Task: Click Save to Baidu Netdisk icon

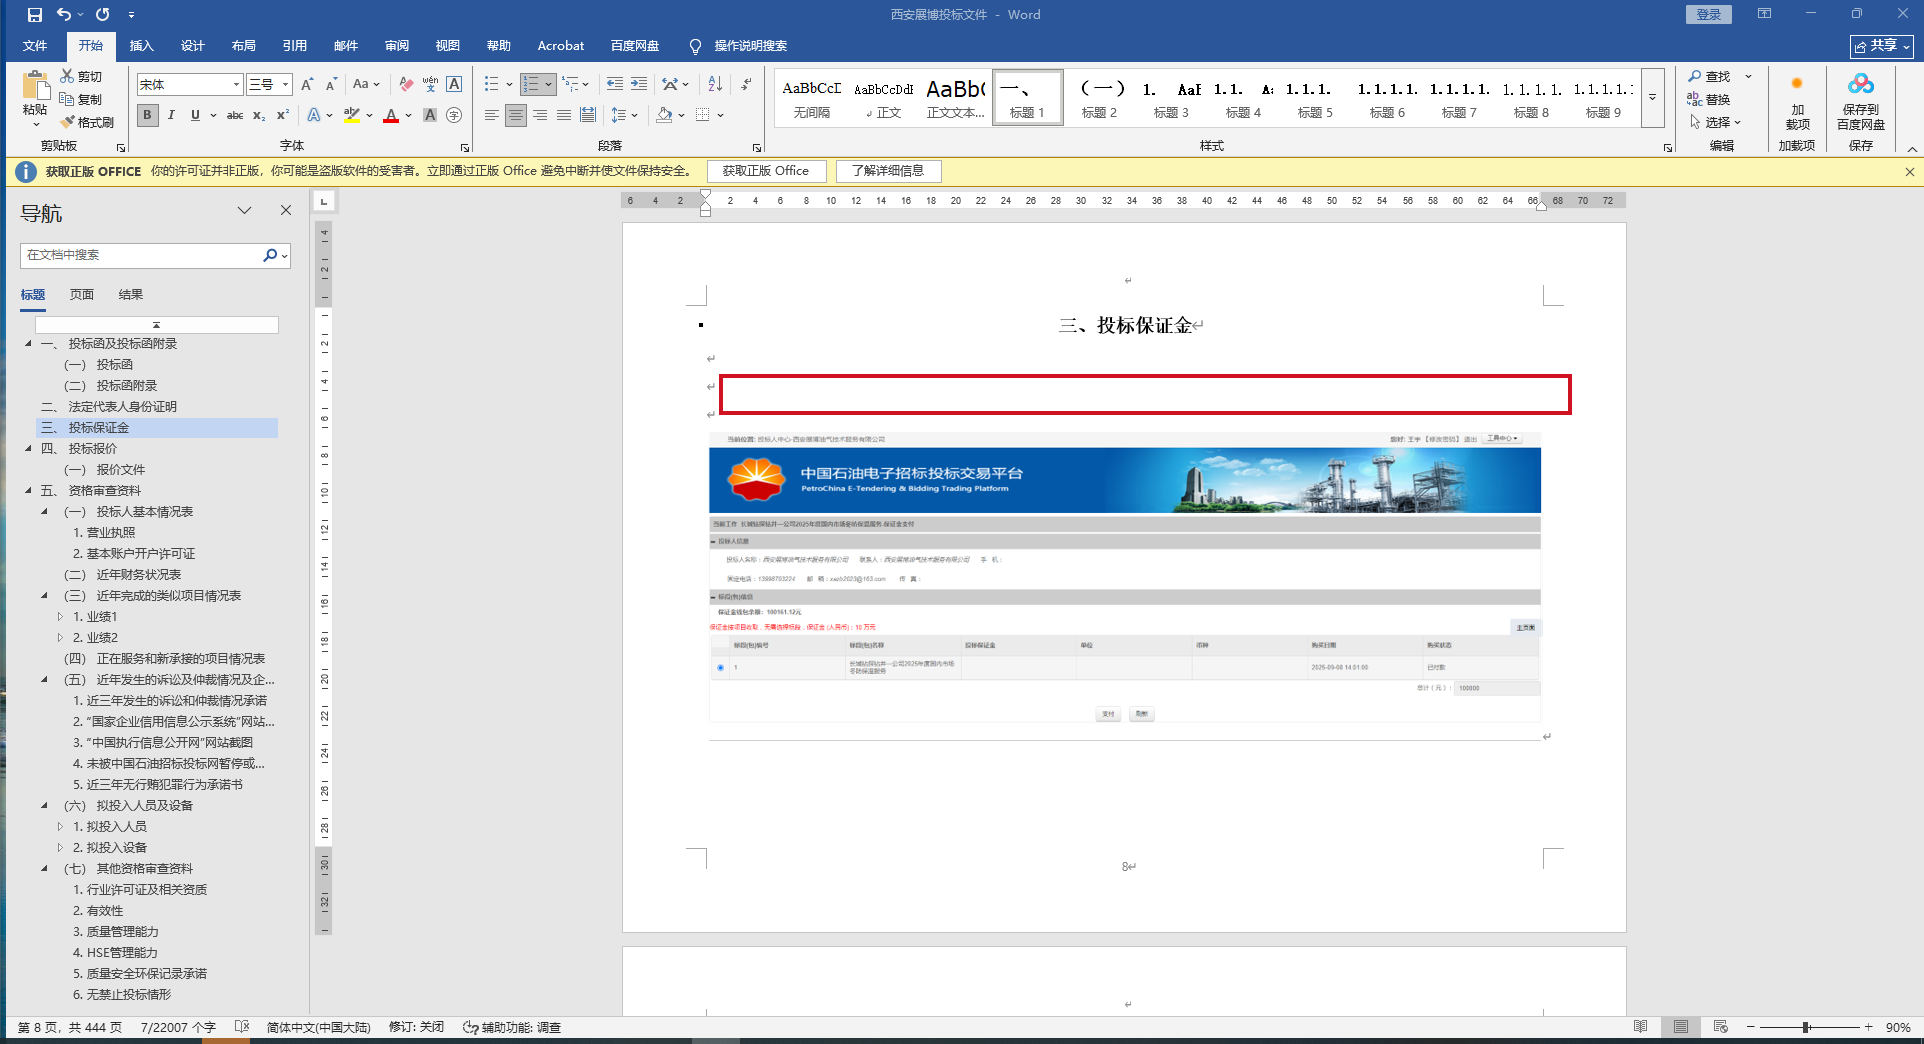Action: 1860,100
